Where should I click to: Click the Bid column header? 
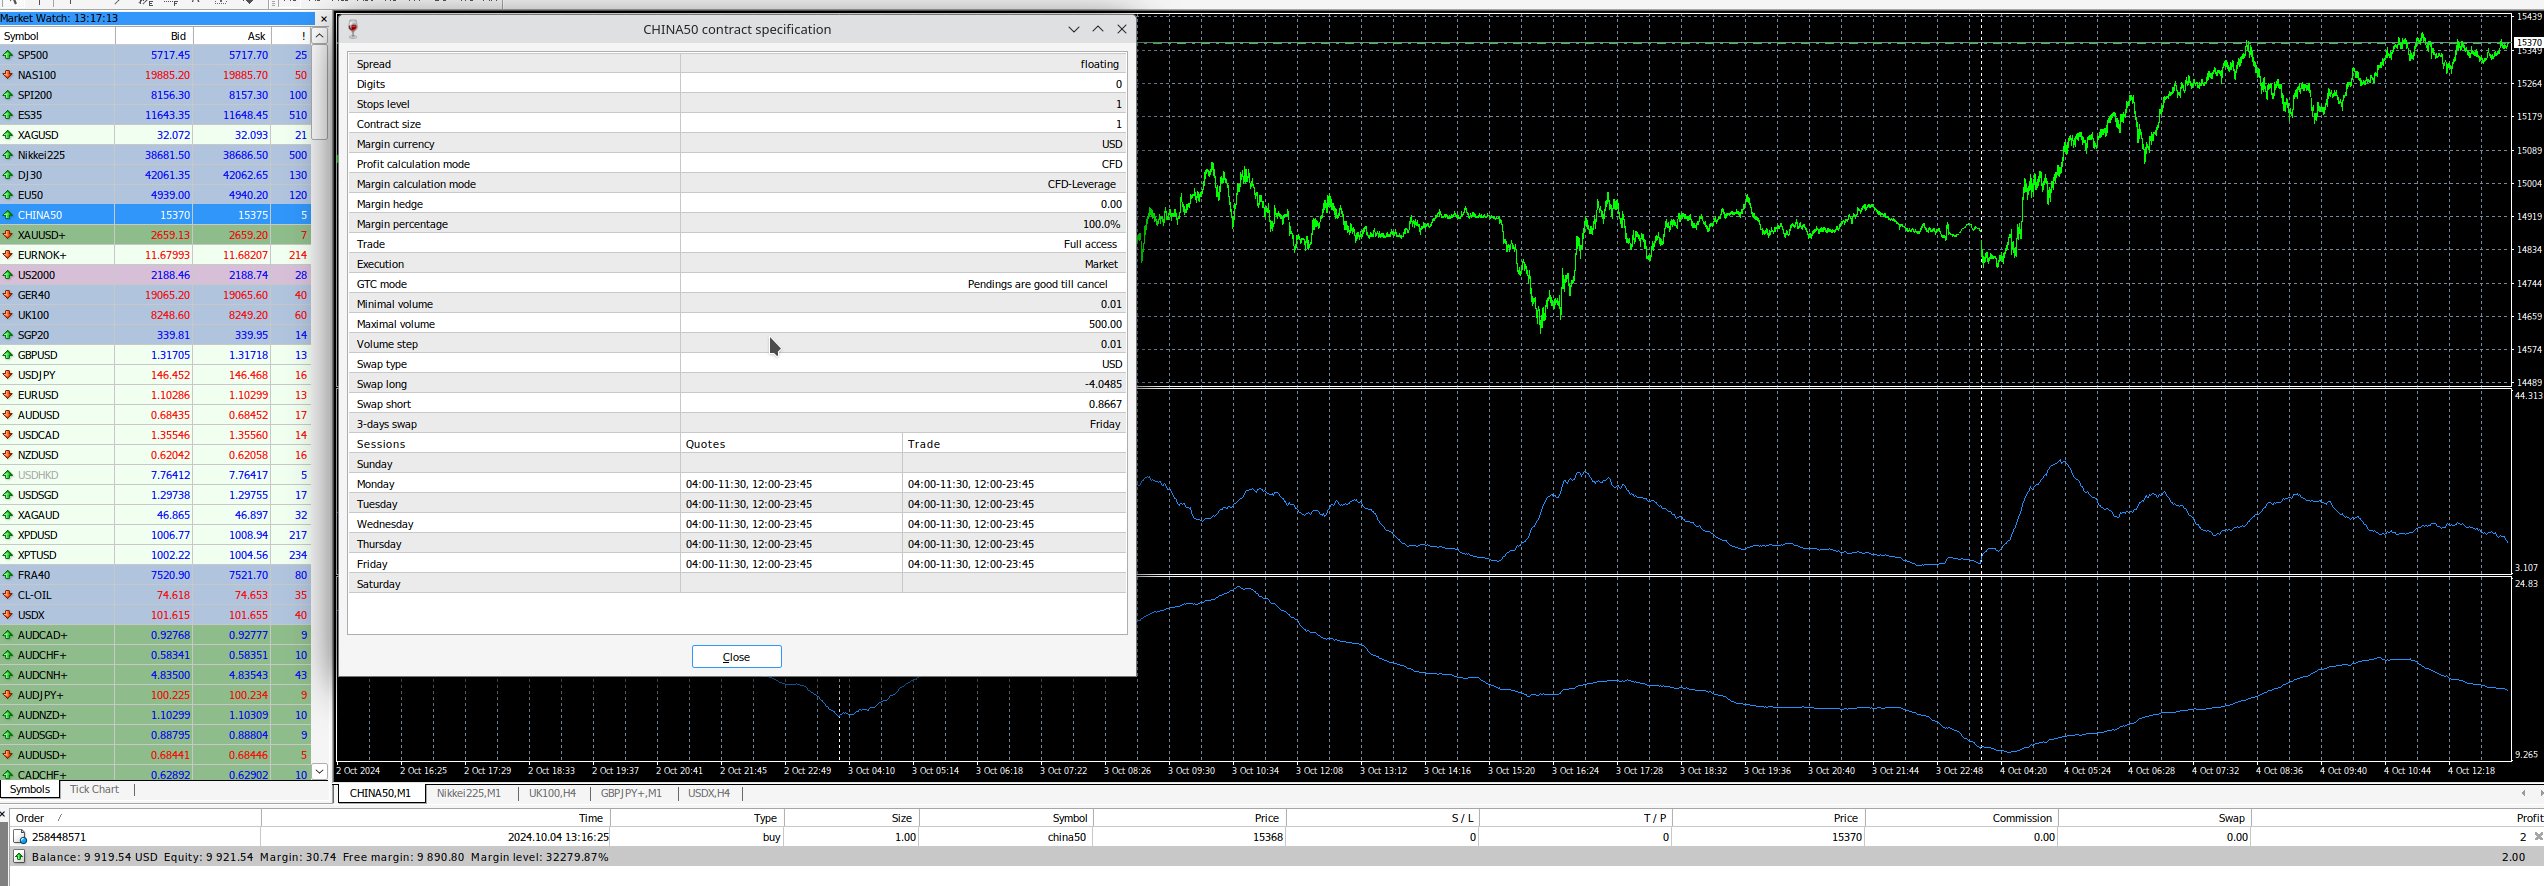click(154, 36)
